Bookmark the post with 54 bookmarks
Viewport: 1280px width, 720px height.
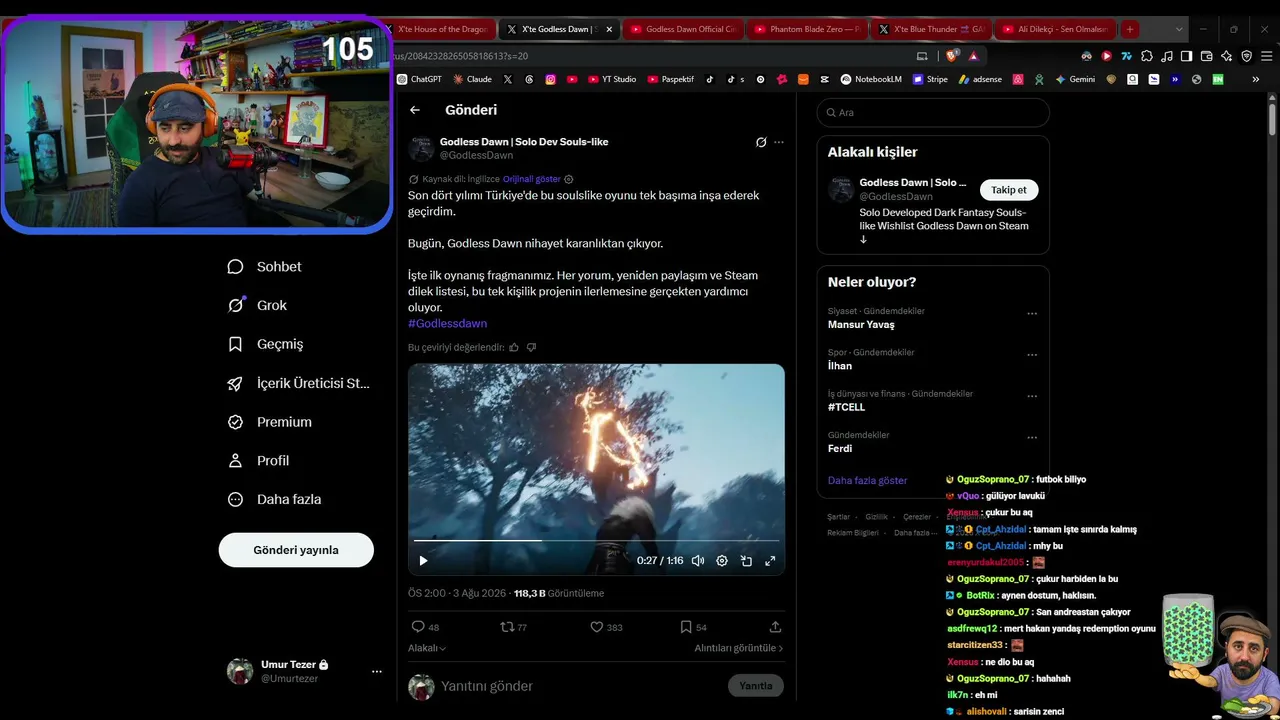pos(686,627)
